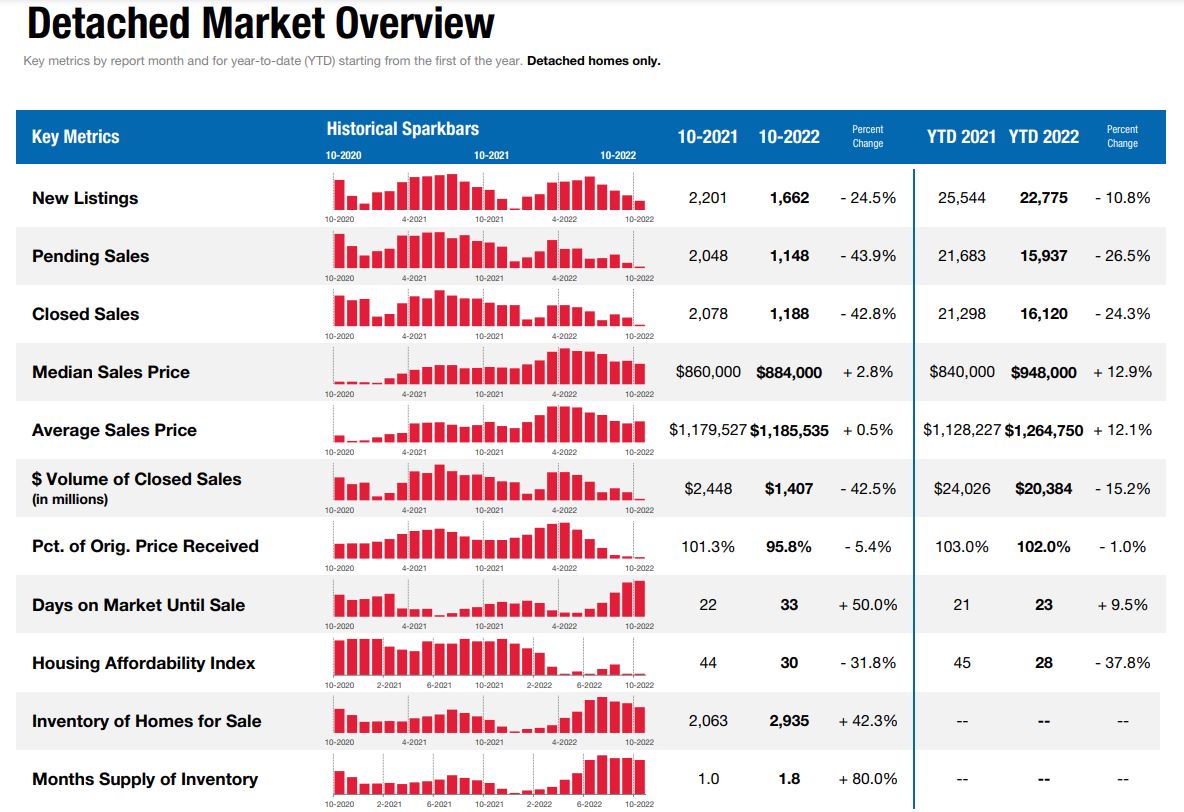Image resolution: width=1184 pixels, height=812 pixels.
Task: Select the +80.0% percent change value
Action: [x=870, y=777]
